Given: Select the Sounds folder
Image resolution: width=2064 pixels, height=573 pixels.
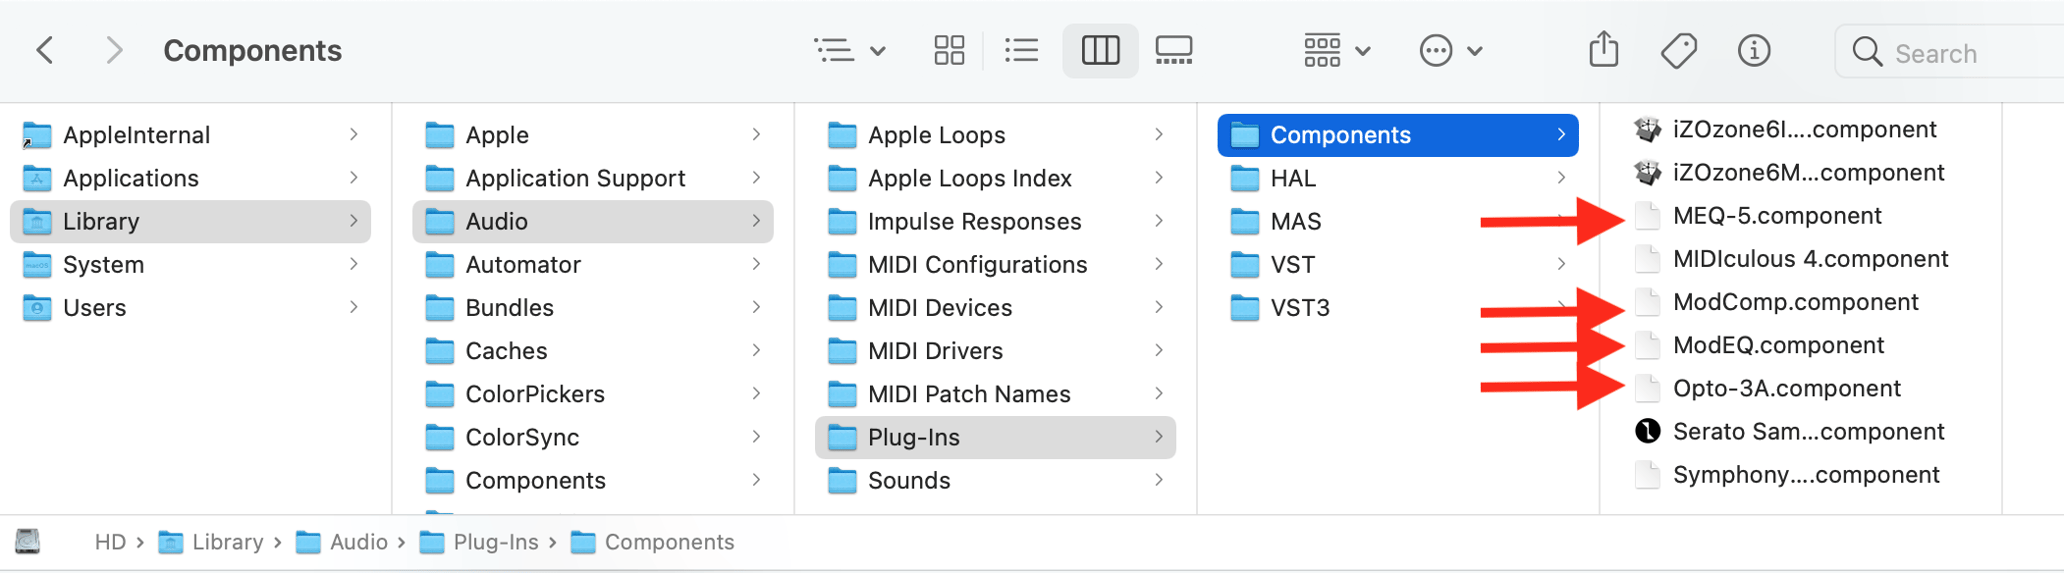Looking at the screenshot, I should pos(995,480).
